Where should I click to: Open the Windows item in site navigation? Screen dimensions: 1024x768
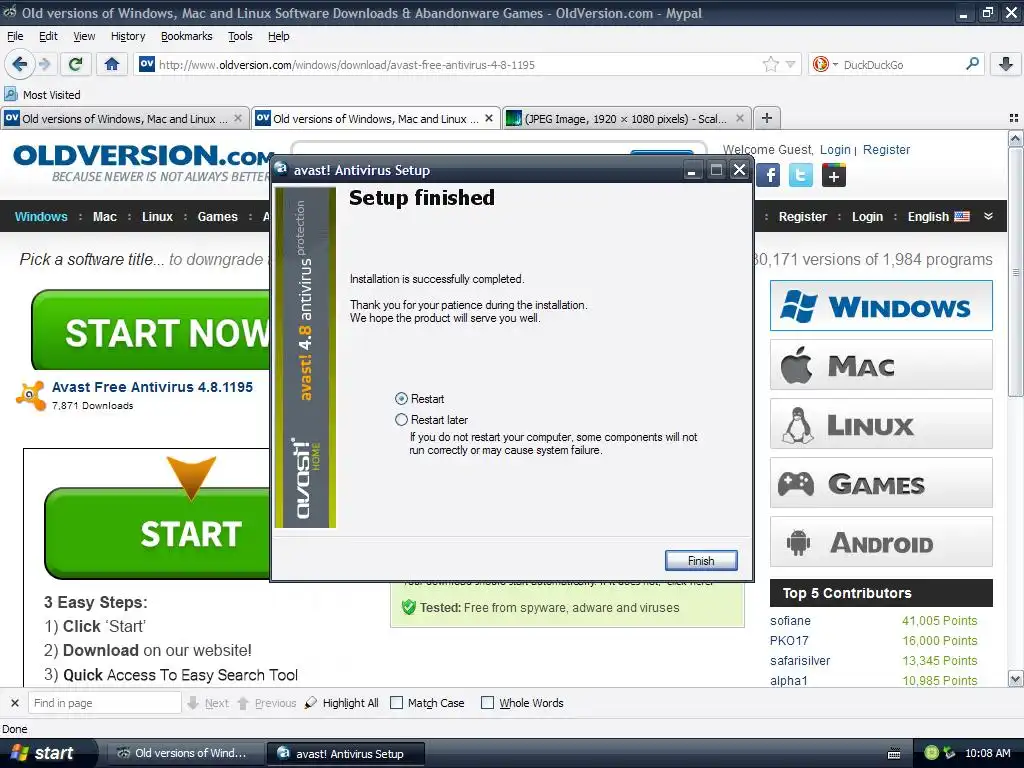point(41,216)
